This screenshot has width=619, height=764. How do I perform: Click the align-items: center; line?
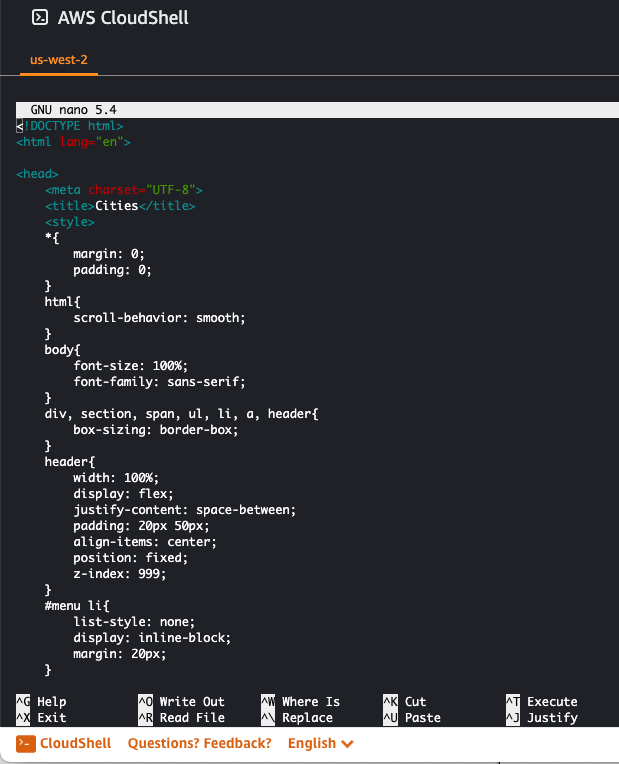145,541
